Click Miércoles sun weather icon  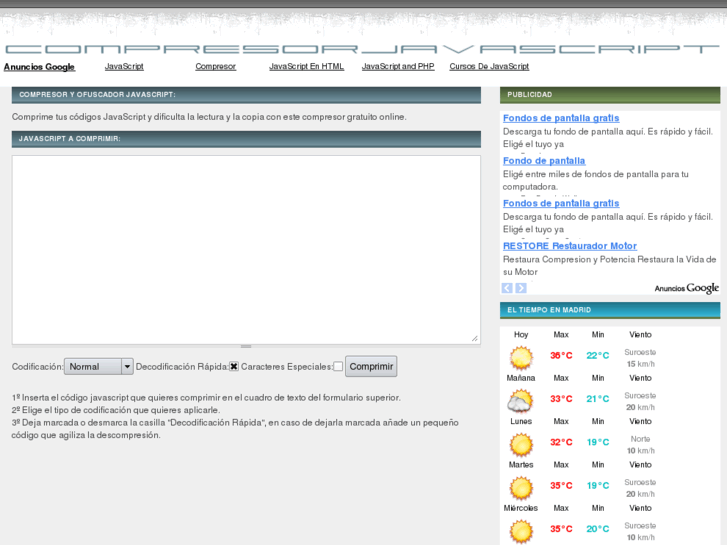(x=521, y=531)
